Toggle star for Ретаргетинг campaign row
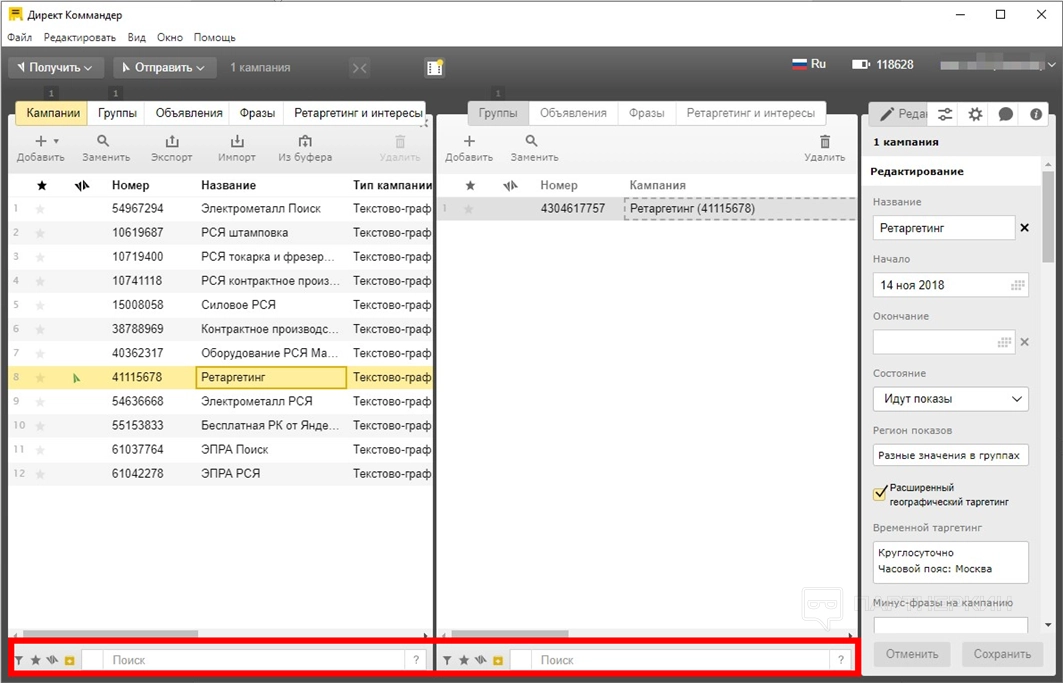Screen dimensions: 1063x683 41,377
